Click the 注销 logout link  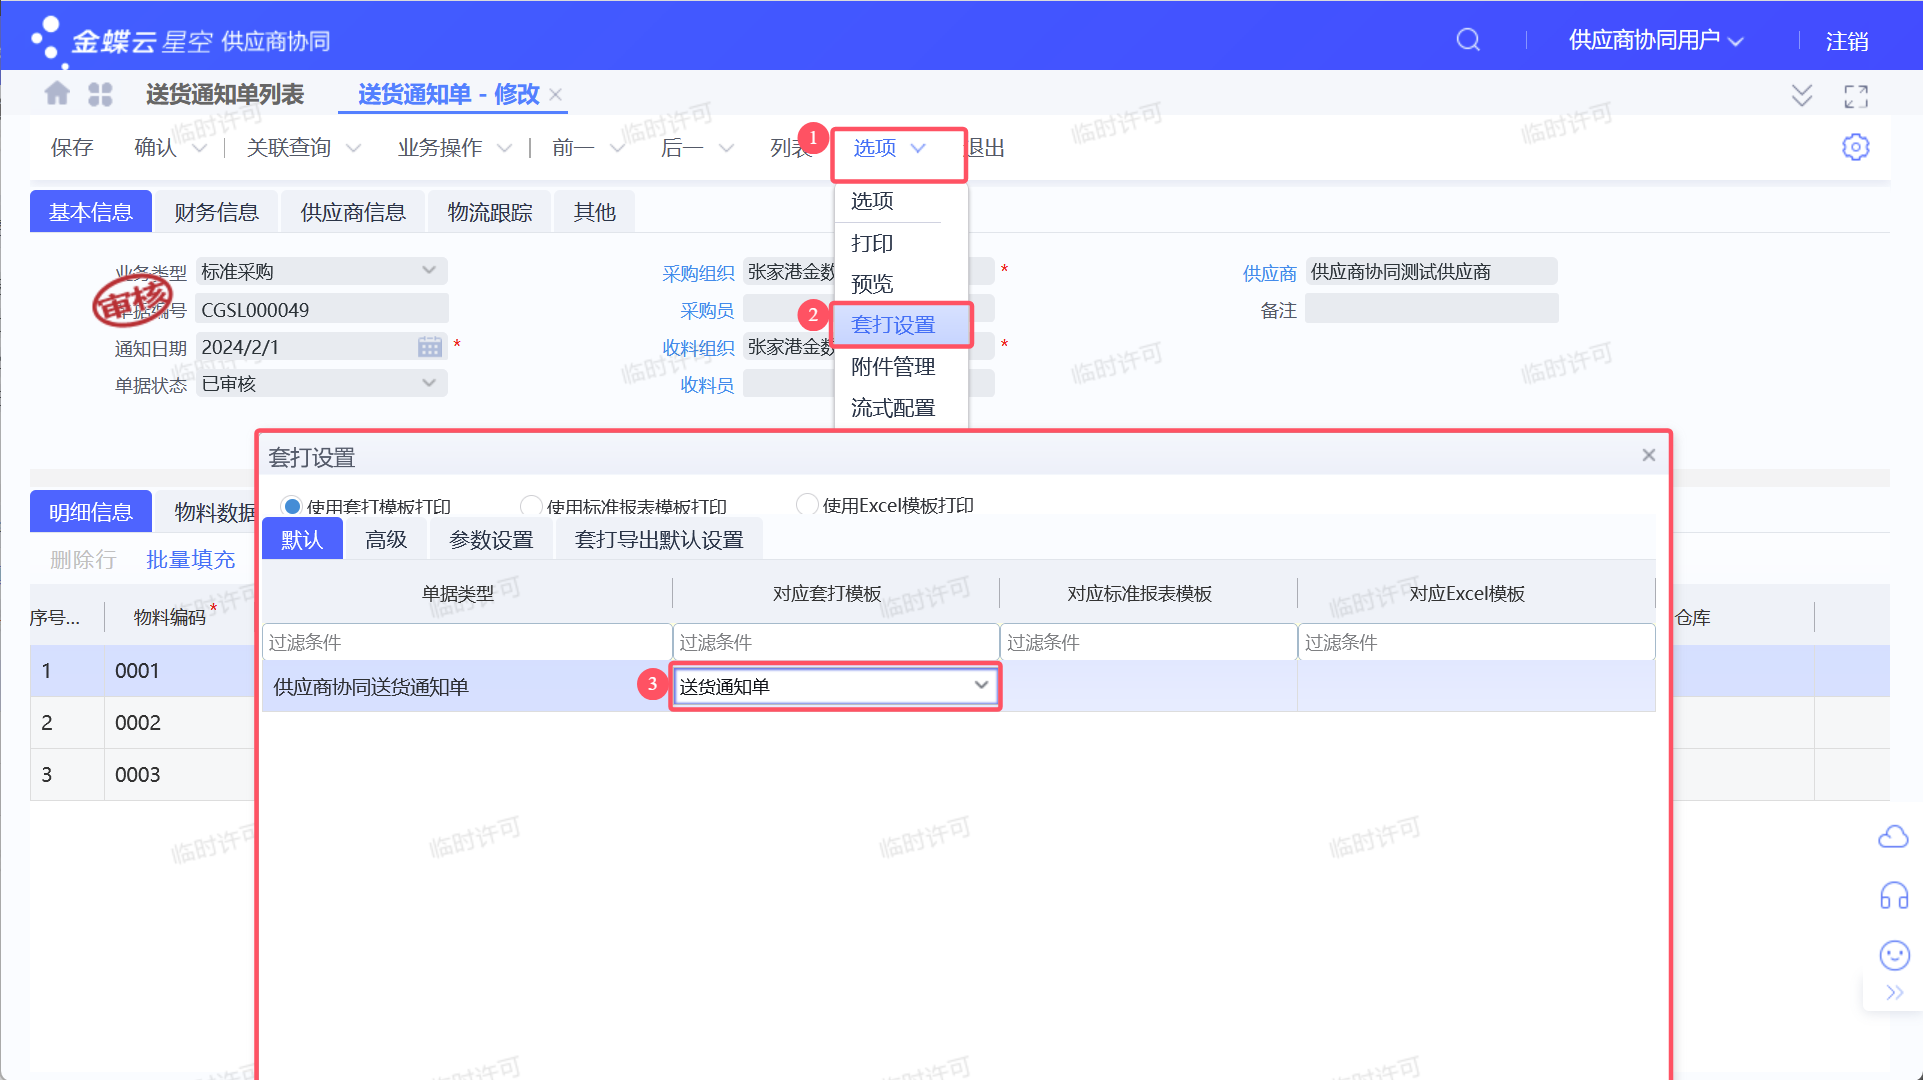(x=1847, y=41)
